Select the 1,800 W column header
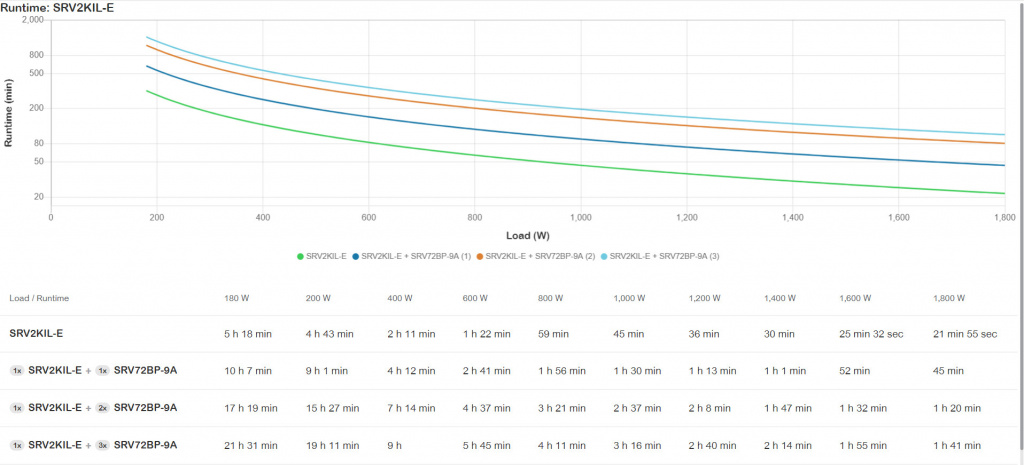The image size is (1024, 465). pyautogui.click(x=949, y=298)
